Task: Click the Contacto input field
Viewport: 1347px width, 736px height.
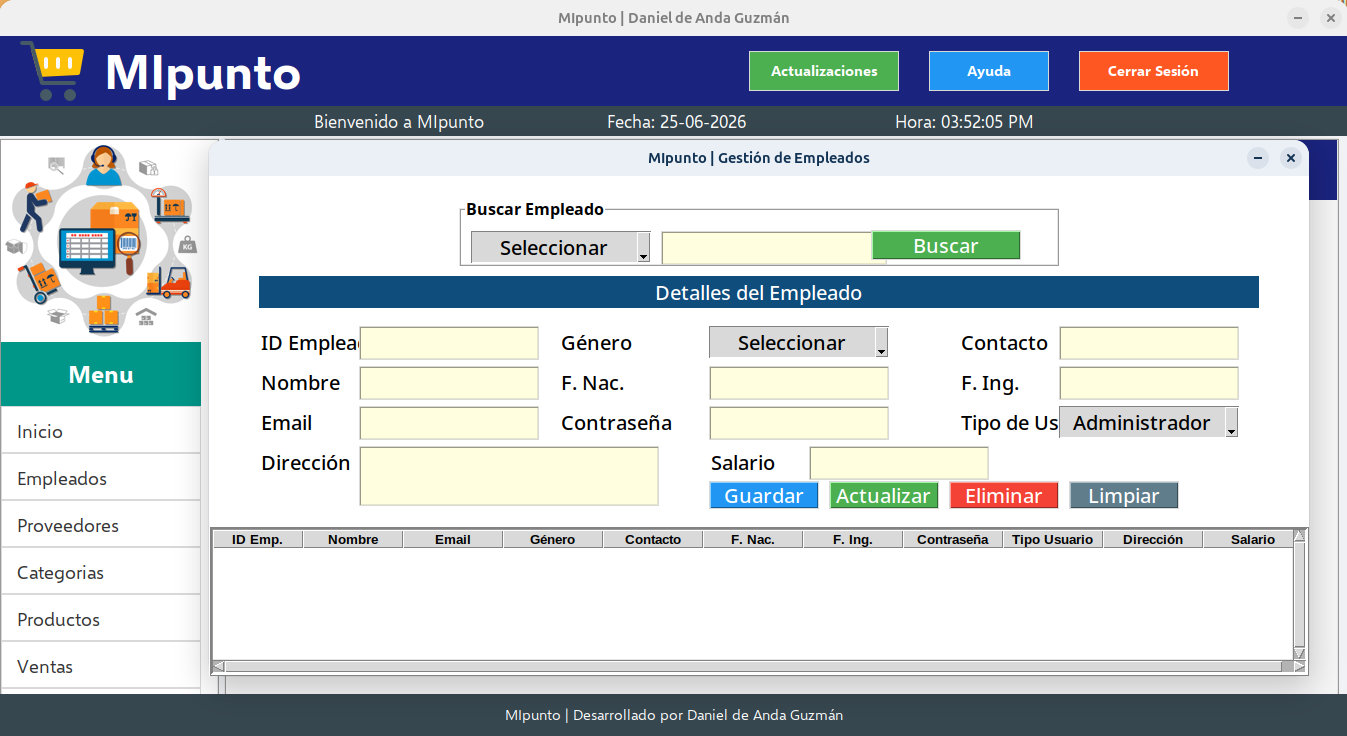Action: coord(1149,343)
